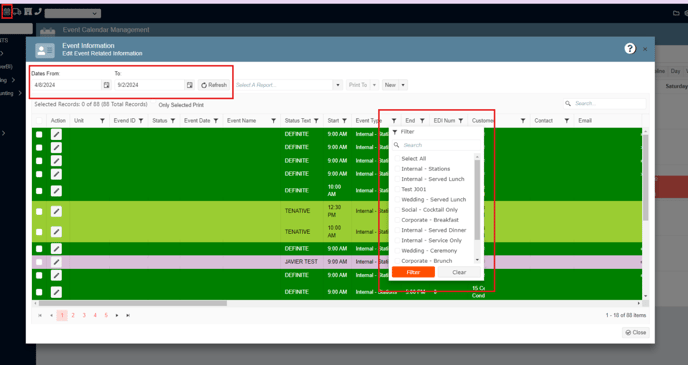Open the Status column filter icon
The image size is (688, 365).
click(173, 121)
